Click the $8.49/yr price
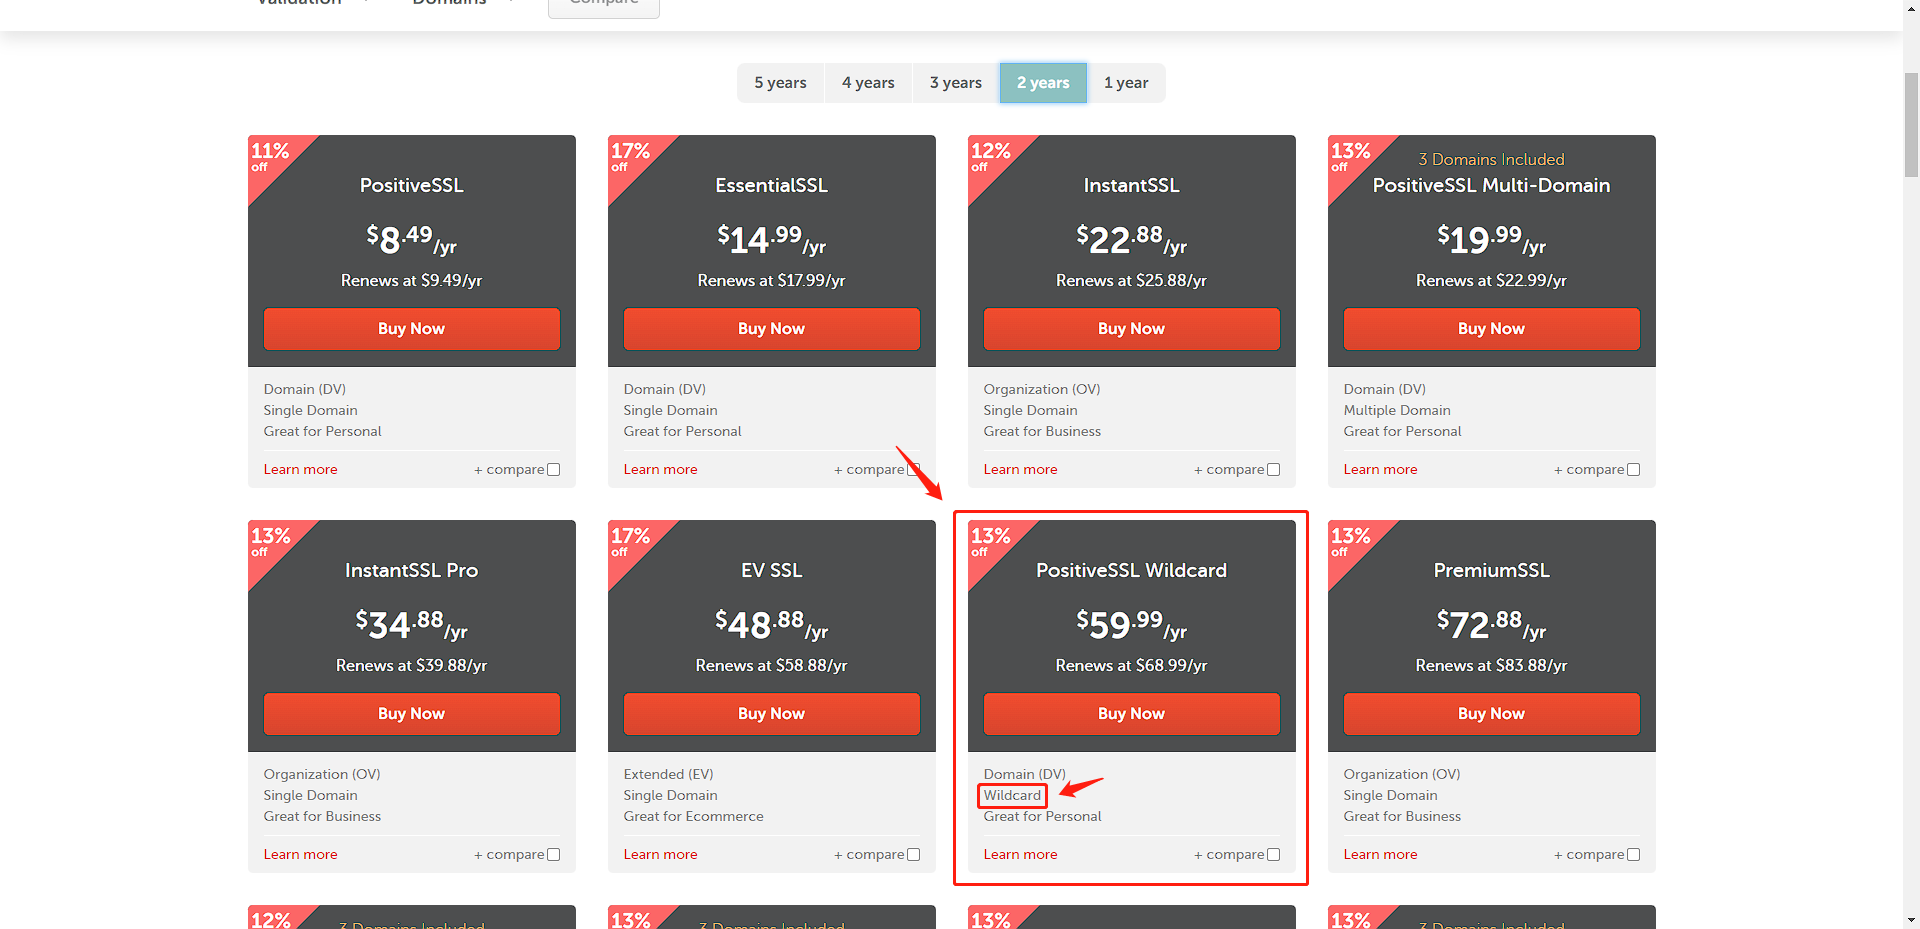This screenshot has height=929, width=1920. coord(412,240)
